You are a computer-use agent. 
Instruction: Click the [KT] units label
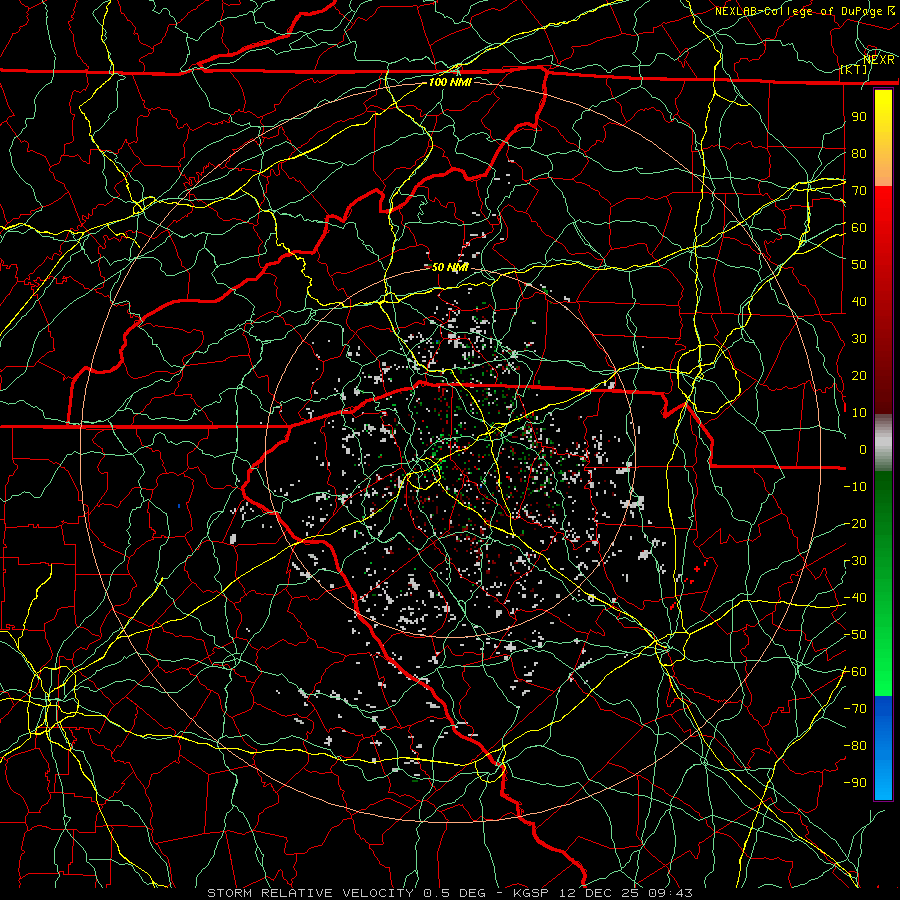pos(854,69)
